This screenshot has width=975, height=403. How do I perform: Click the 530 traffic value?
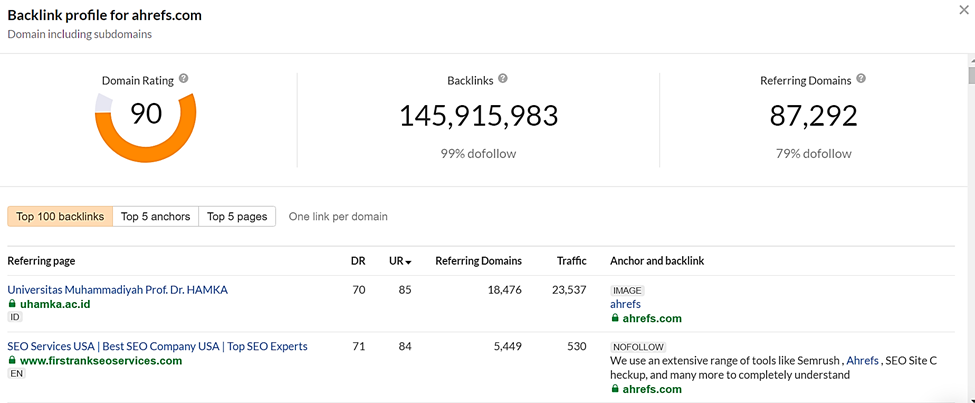pyautogui.click(x=577, y=346)
